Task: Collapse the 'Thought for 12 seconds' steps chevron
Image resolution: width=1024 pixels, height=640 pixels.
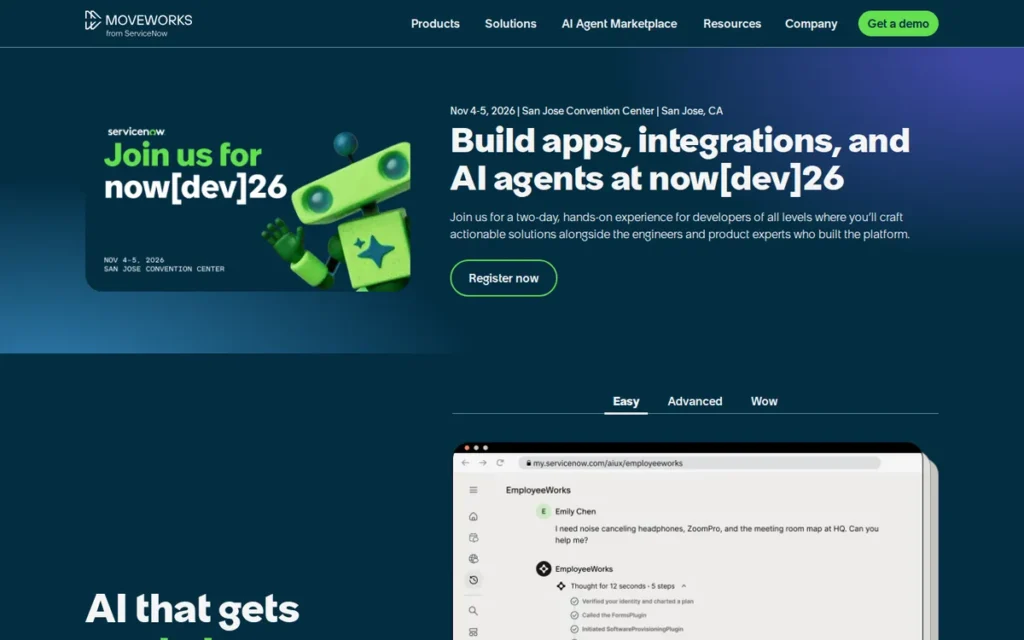Action: [x=684, y=586]
